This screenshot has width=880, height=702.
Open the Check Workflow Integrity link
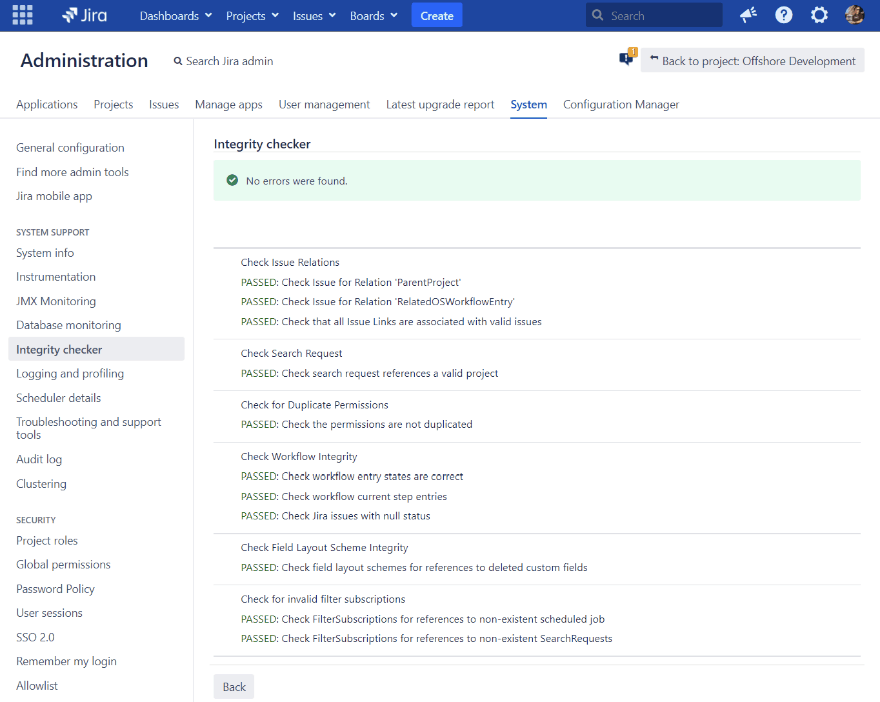tap(297, 456)
